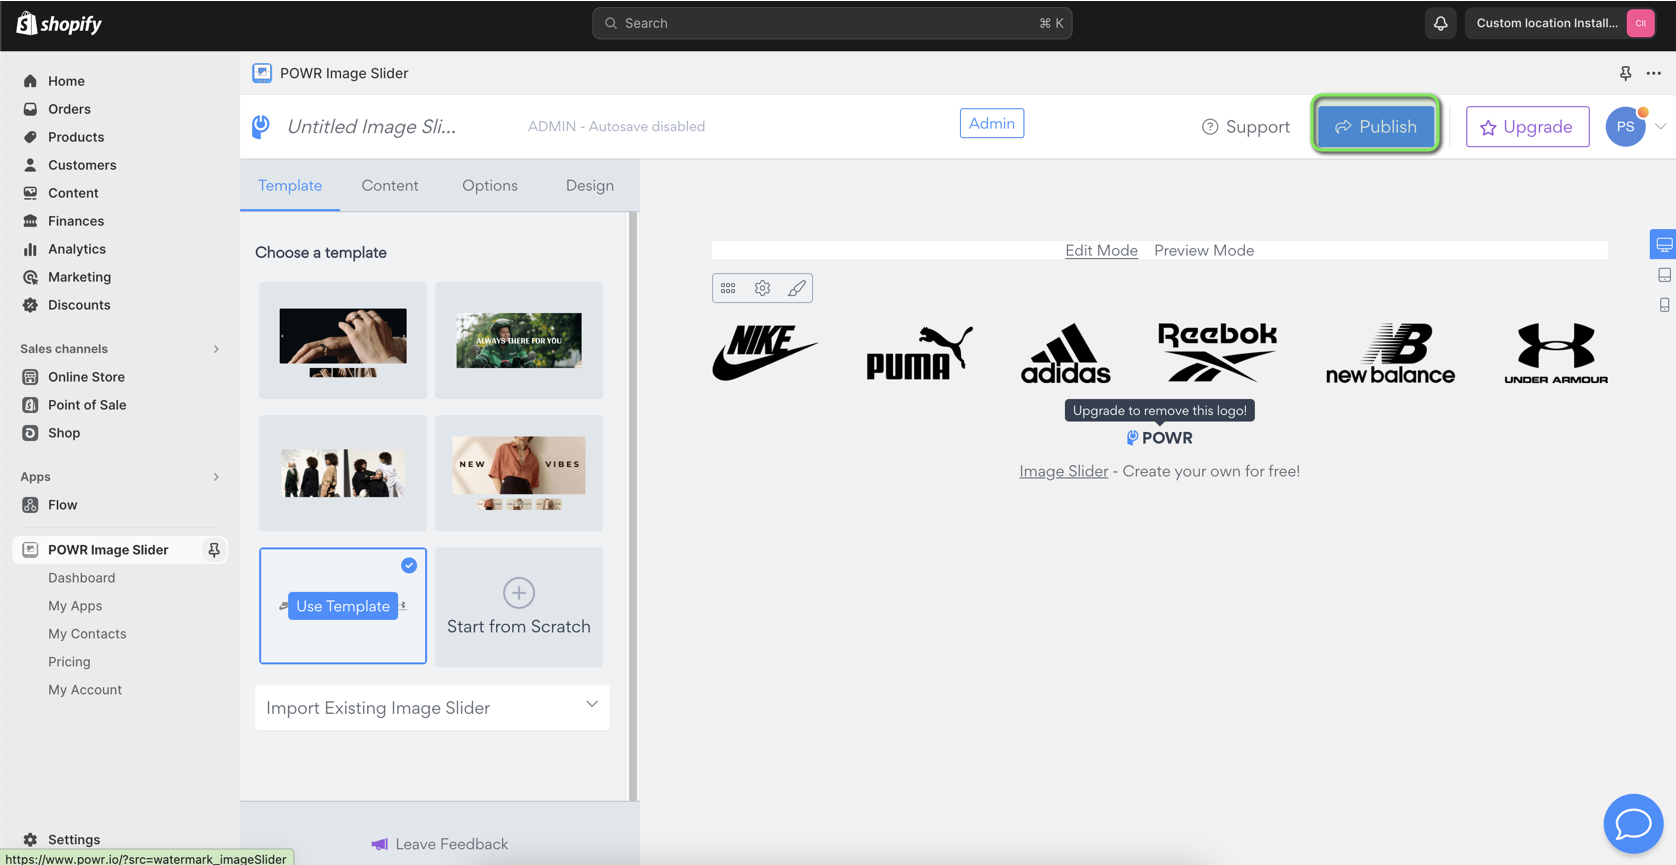
Task: Click the gear settings toolbar icon
Action: (762, 288)
